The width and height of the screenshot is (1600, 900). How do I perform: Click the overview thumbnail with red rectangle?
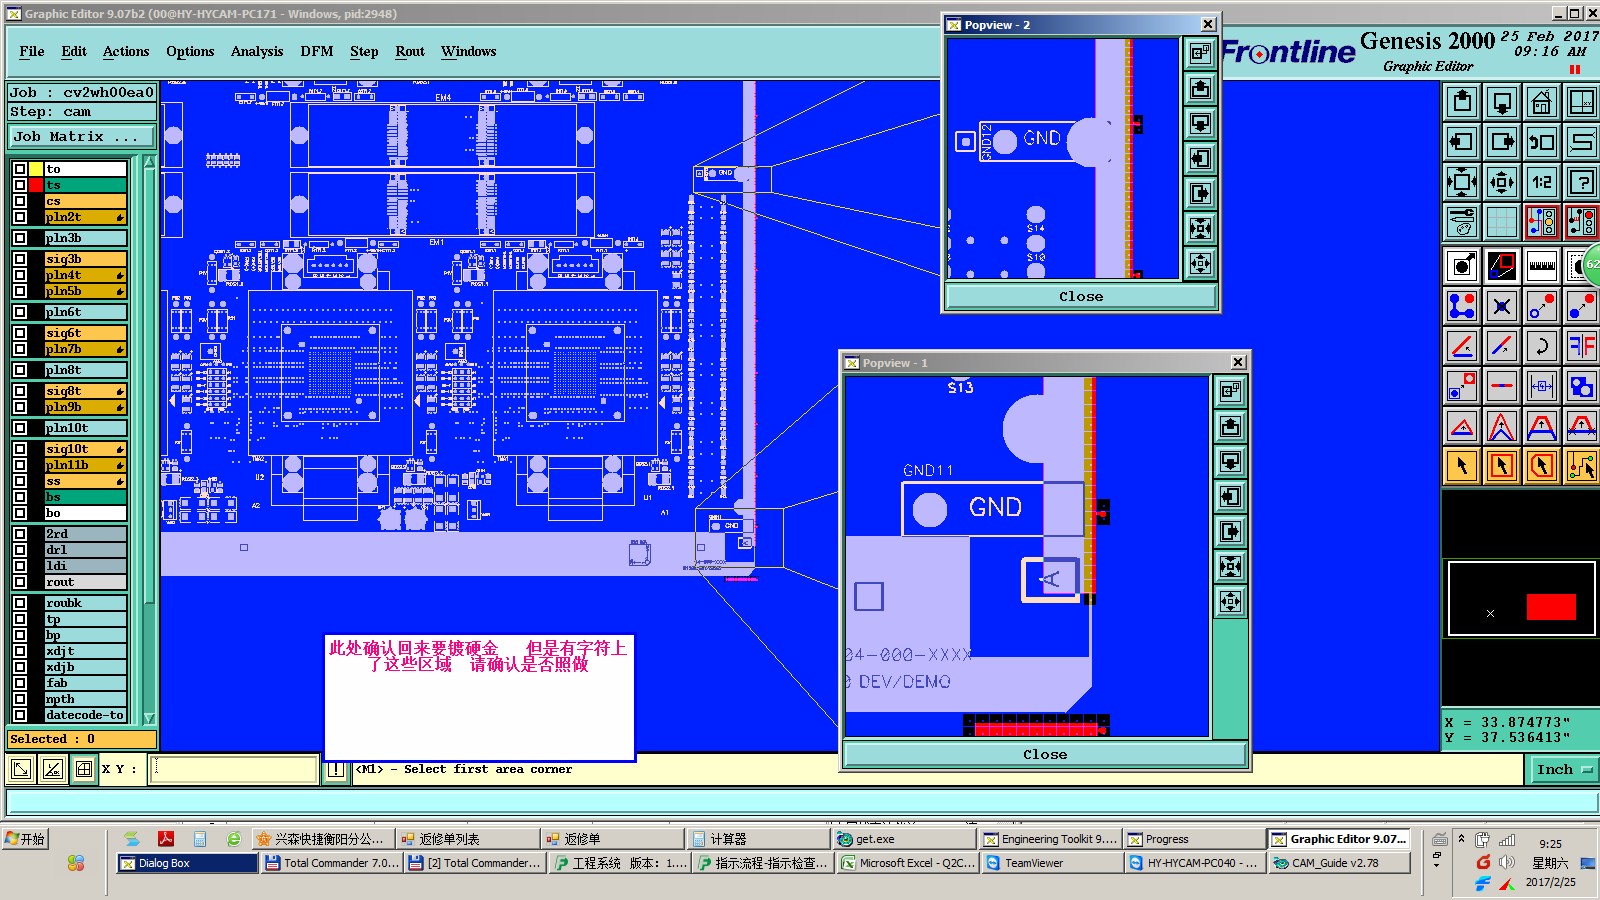[1521, 599]
